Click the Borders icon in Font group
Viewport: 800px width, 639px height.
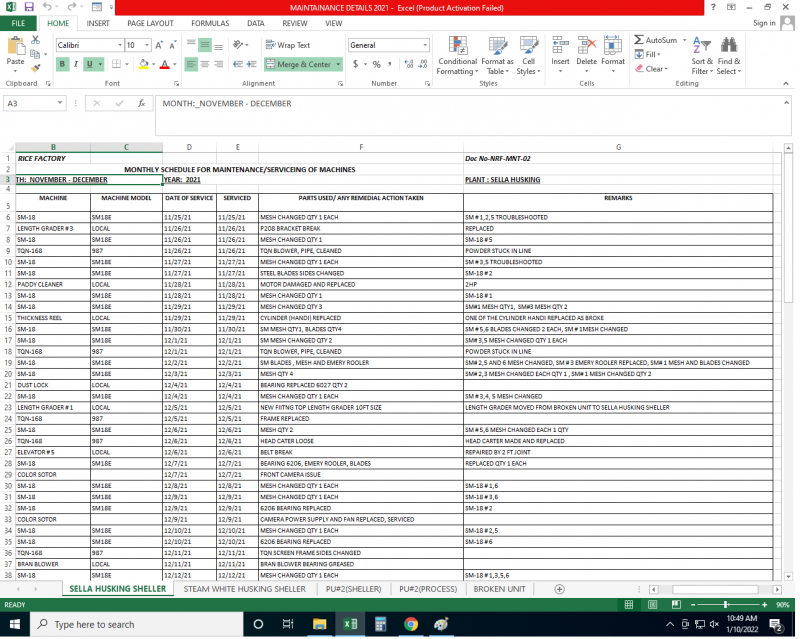116,64
